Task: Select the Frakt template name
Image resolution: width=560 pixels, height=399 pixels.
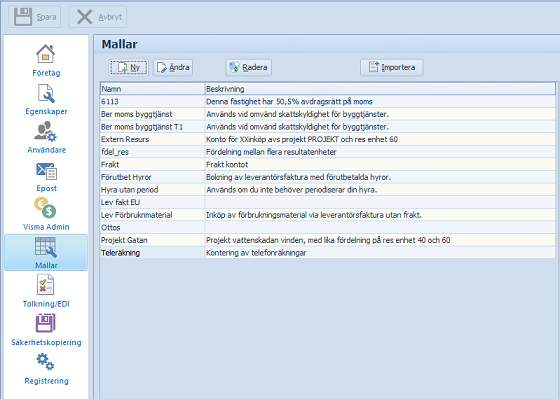Action: [110, 165]
